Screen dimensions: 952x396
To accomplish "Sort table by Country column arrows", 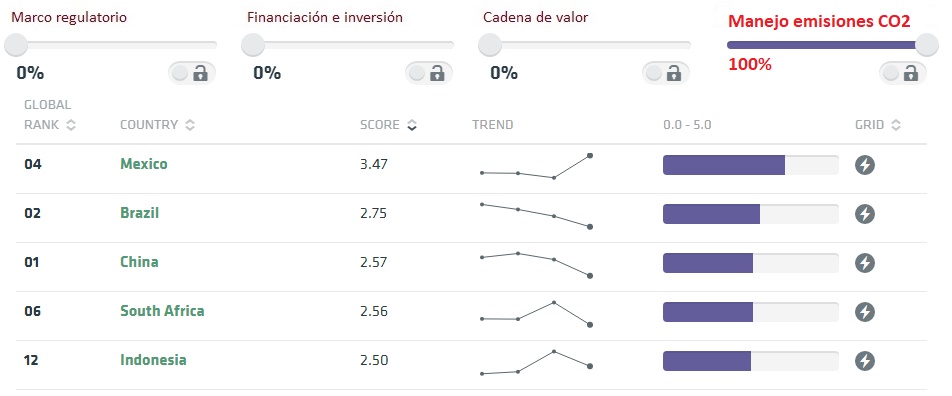I will [x=190, y=125].
